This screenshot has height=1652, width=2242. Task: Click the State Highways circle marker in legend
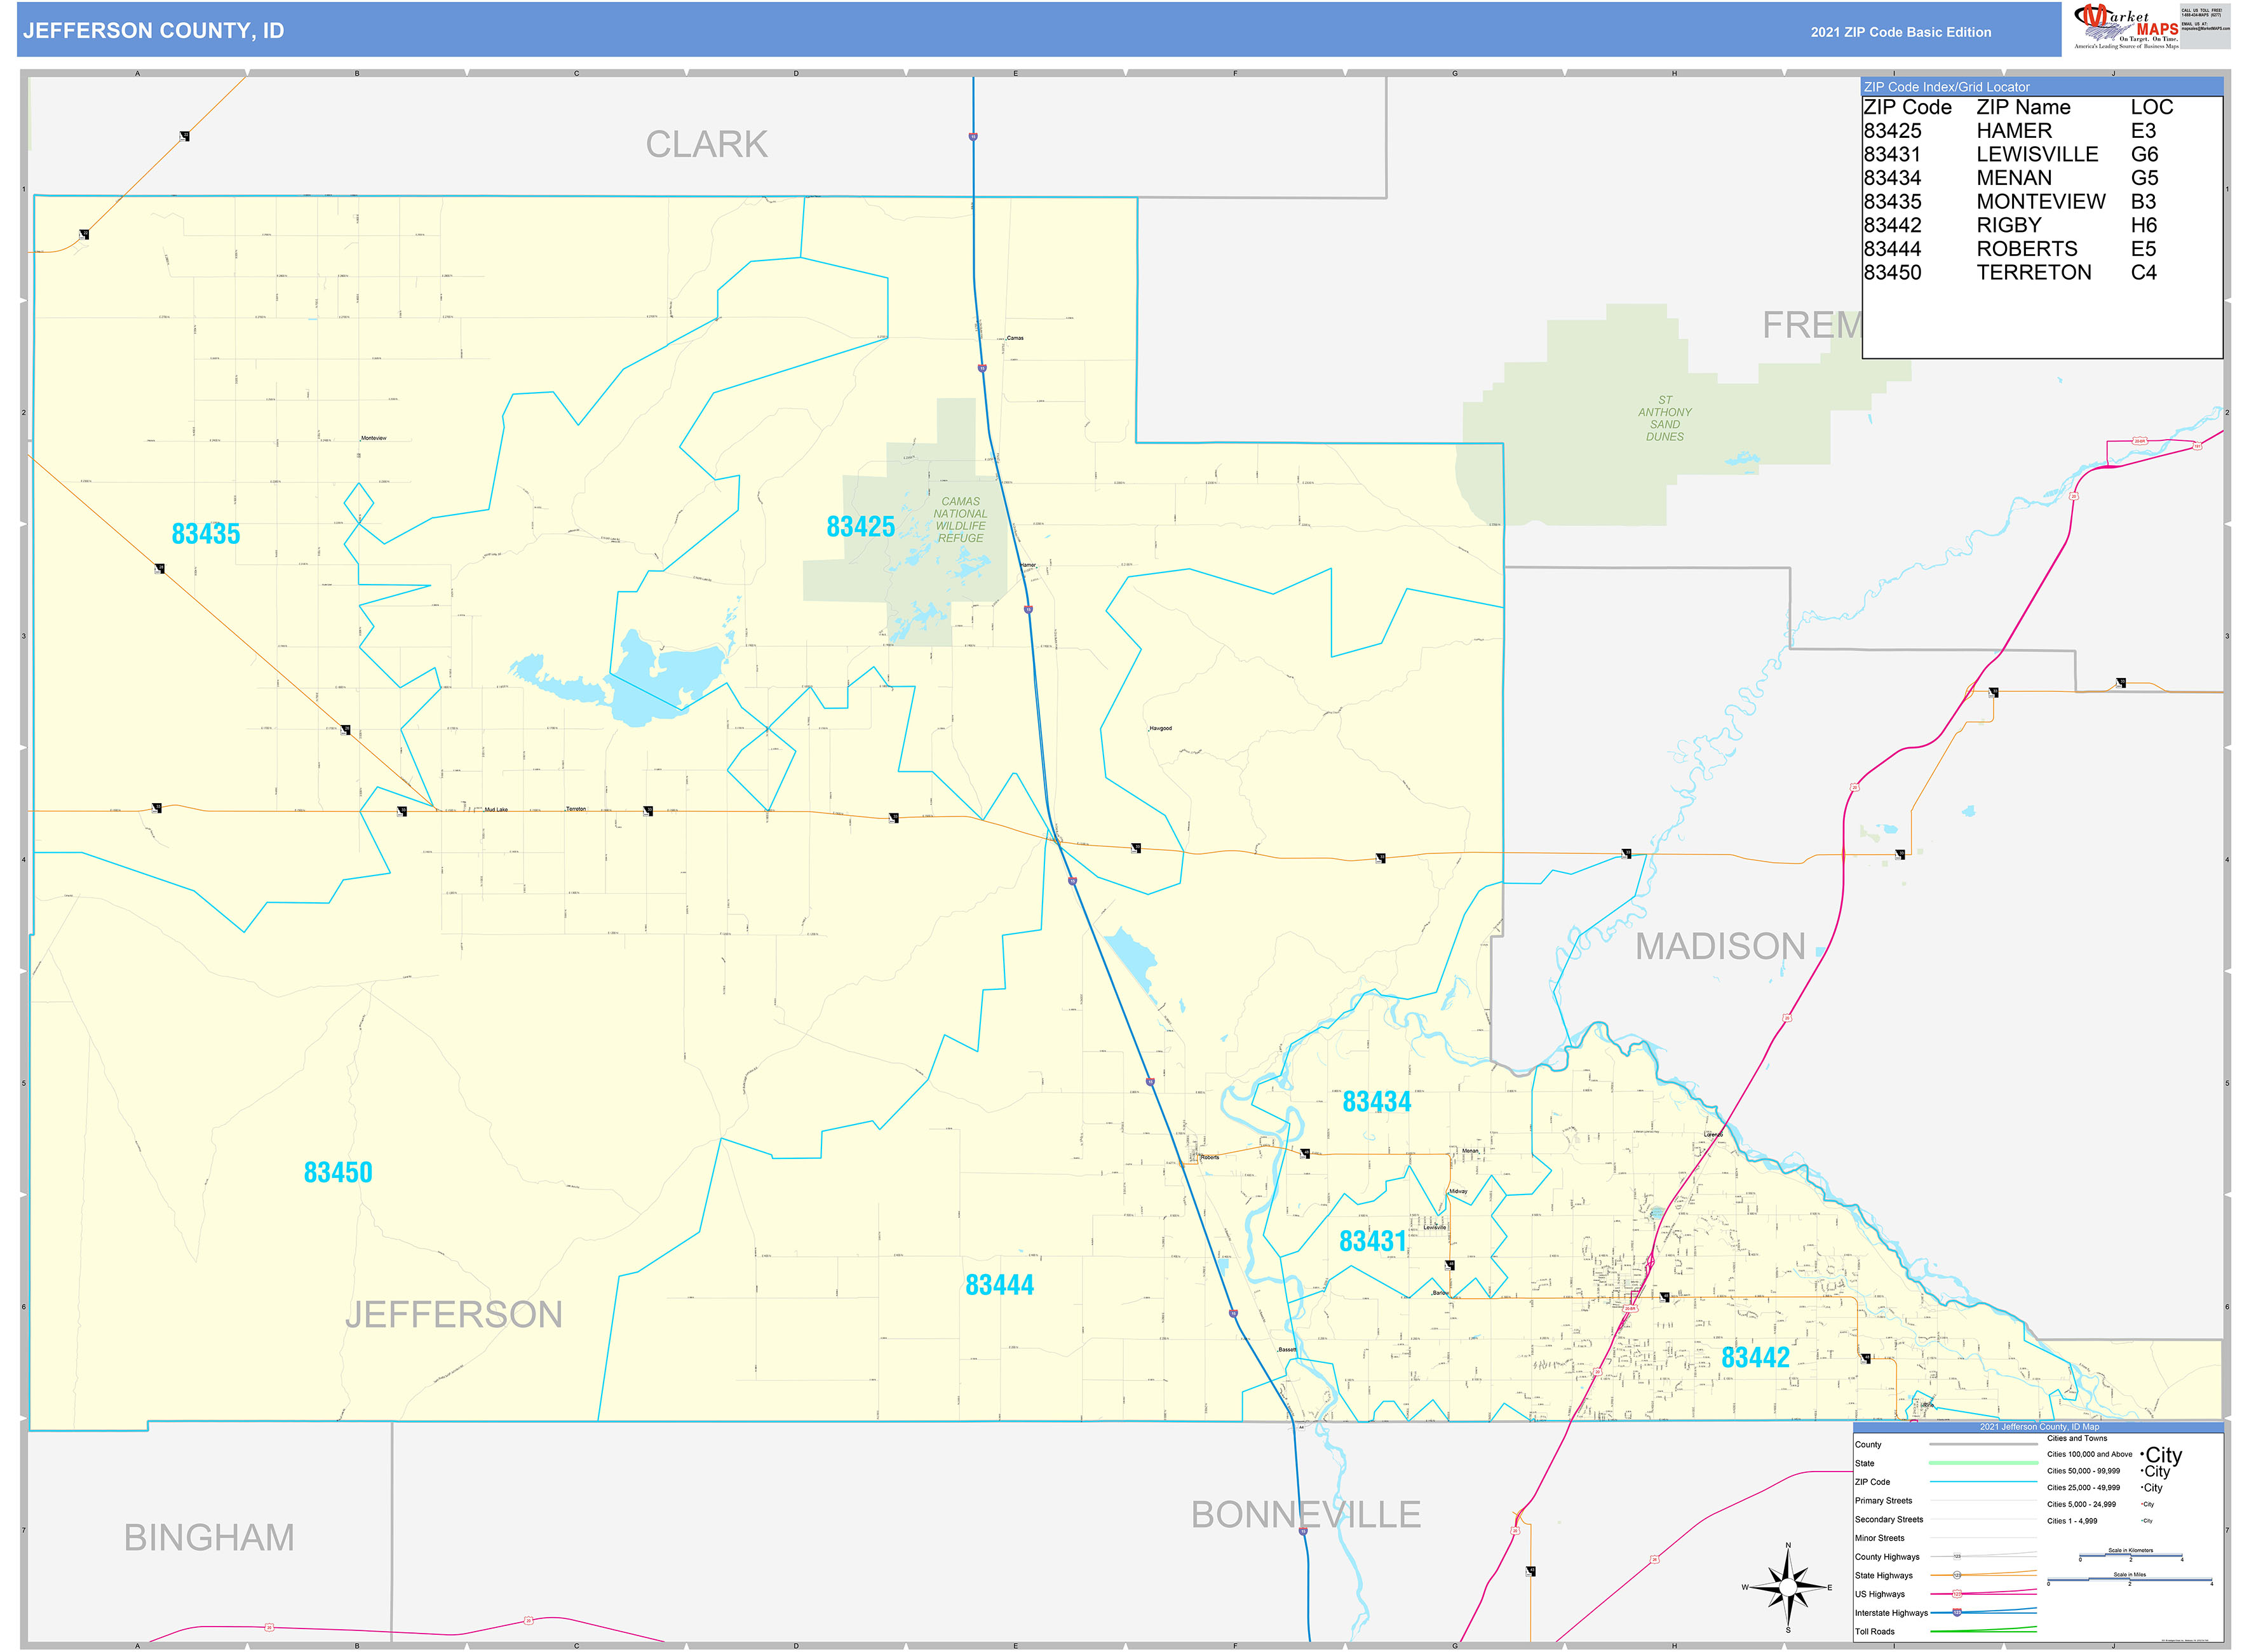click(1957, 1575)
